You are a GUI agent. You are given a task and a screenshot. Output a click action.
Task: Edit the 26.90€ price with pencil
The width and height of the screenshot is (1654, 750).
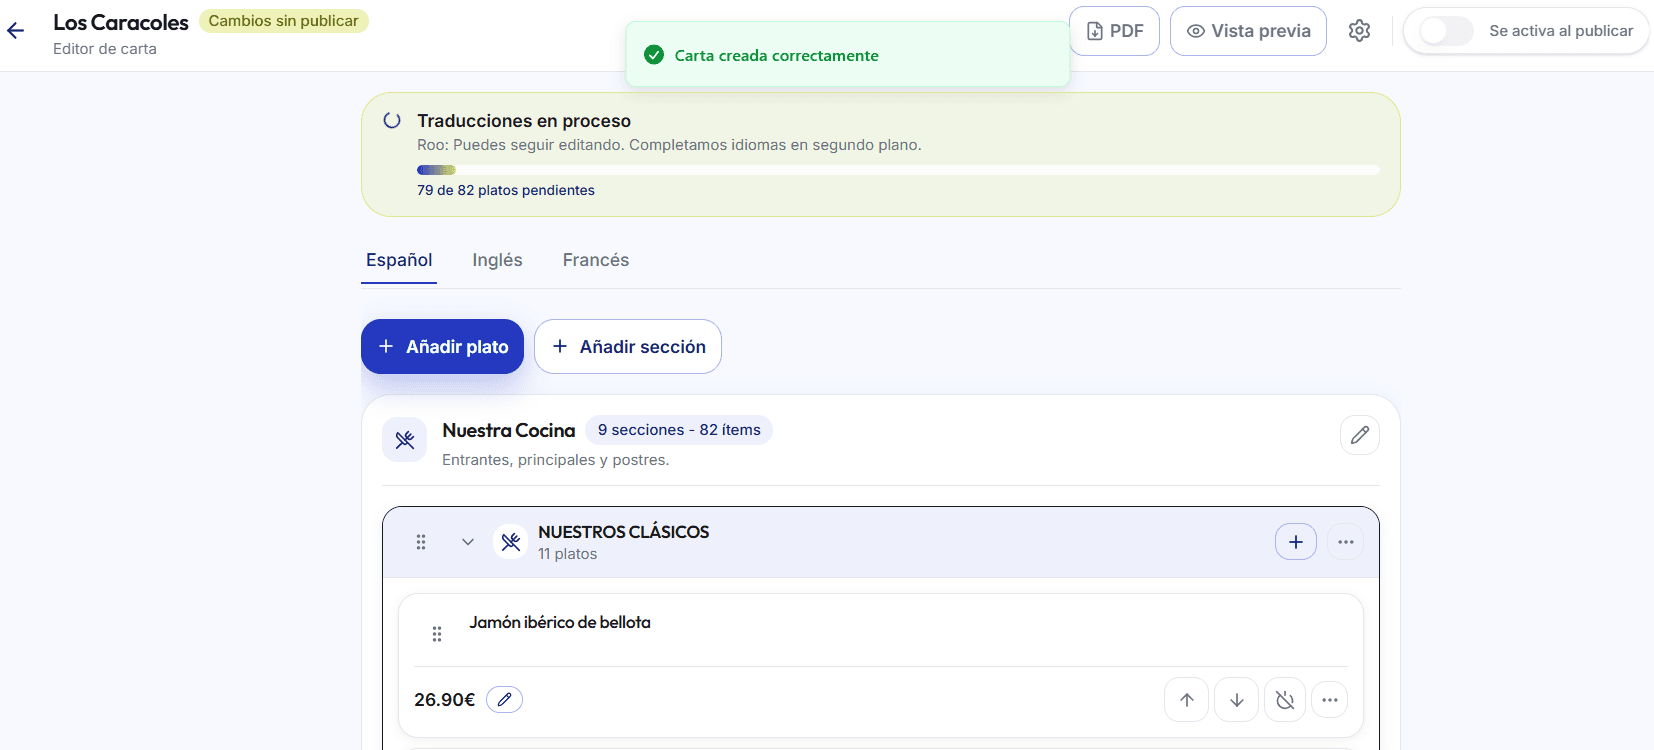pyautogui.click(x=504, y=700)
